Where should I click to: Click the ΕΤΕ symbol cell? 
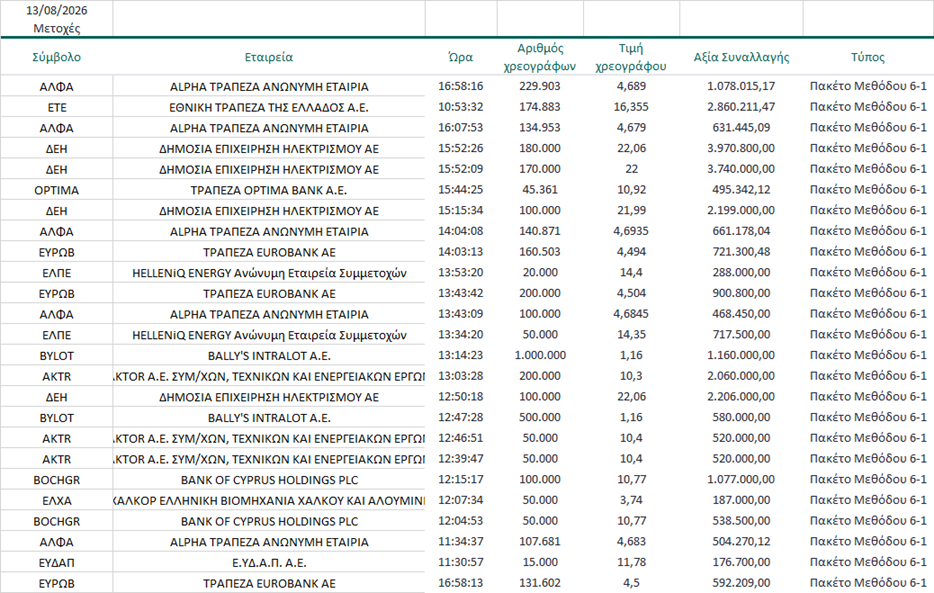coord(57,108)
